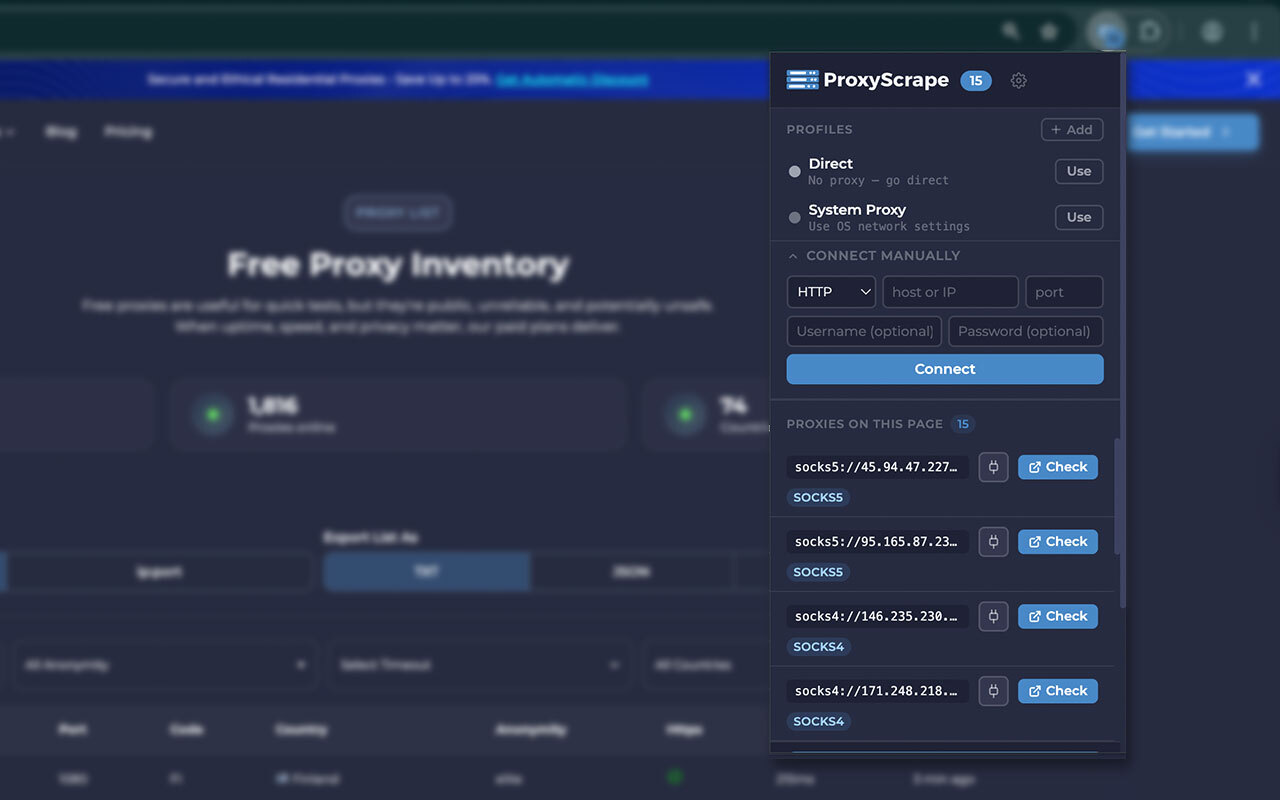
Task: Check the socks5://45.94.47.227 proxy
Action: coord(1058,467)
